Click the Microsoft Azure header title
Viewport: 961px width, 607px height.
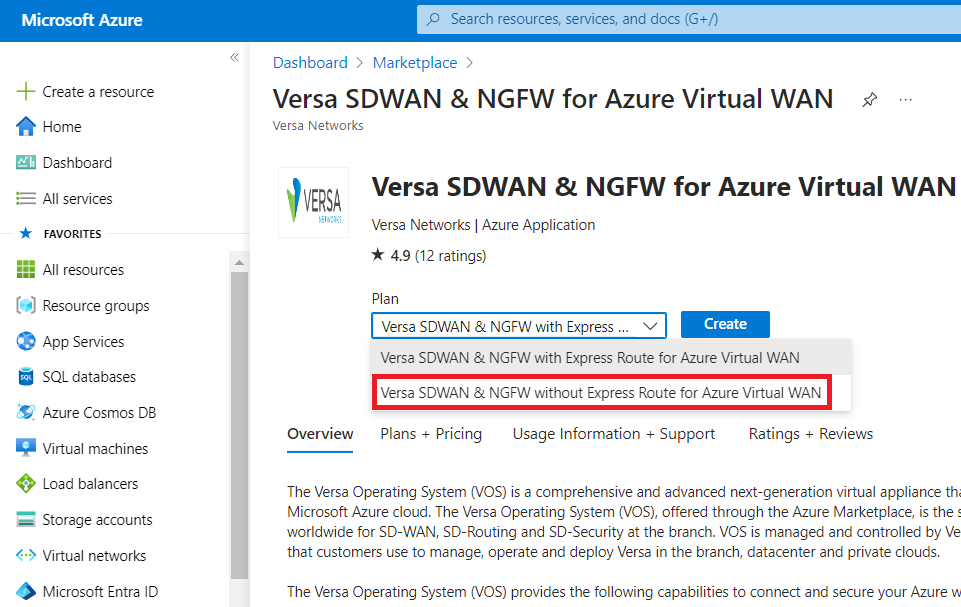[x=82, y=20]
